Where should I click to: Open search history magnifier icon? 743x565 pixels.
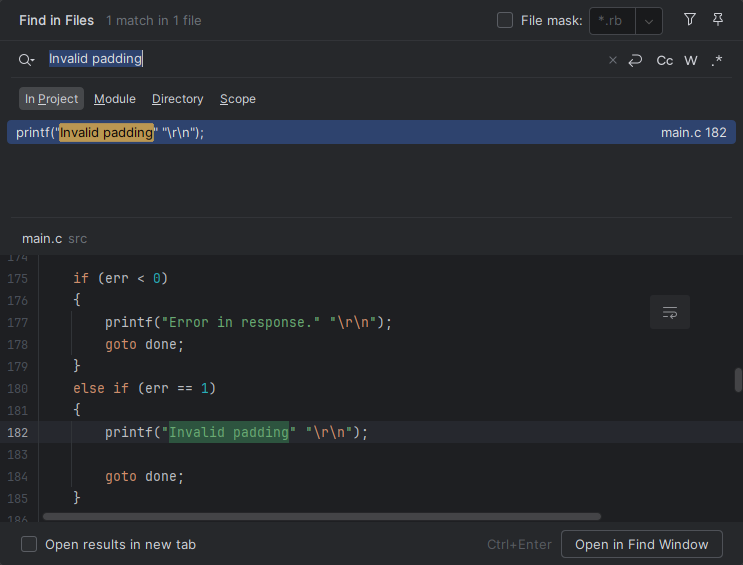(26, 60)
